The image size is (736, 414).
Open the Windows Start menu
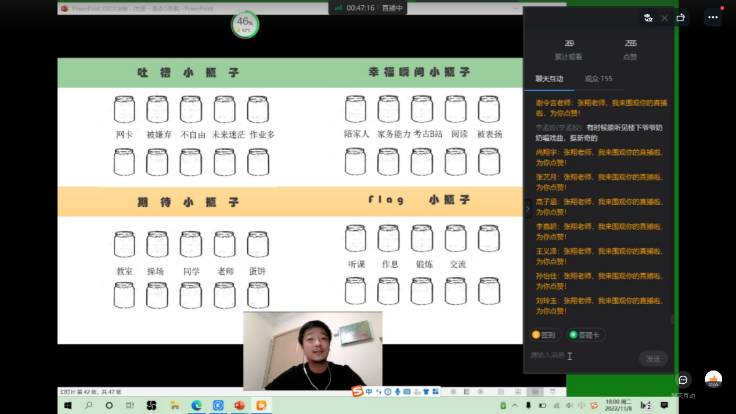[x=68, y=405]
